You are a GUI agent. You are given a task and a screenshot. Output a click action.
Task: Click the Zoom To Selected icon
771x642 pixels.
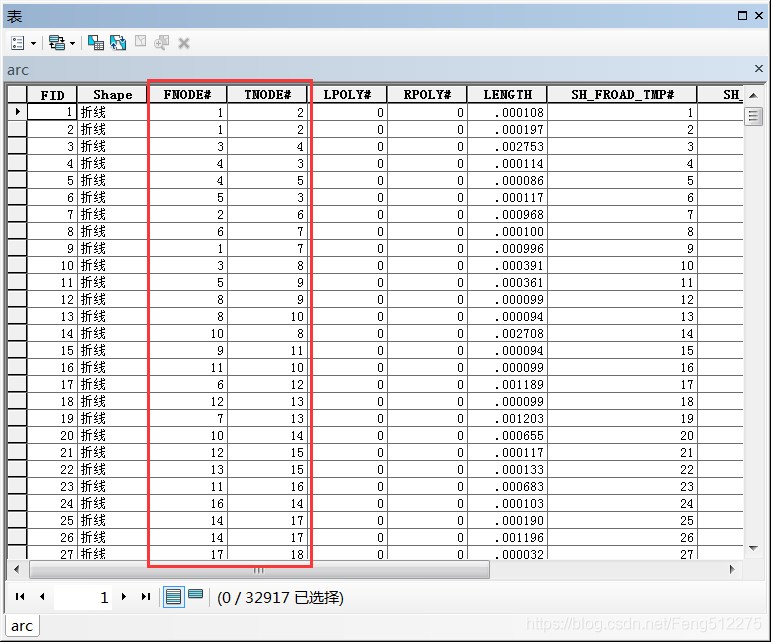click(161, 43)
